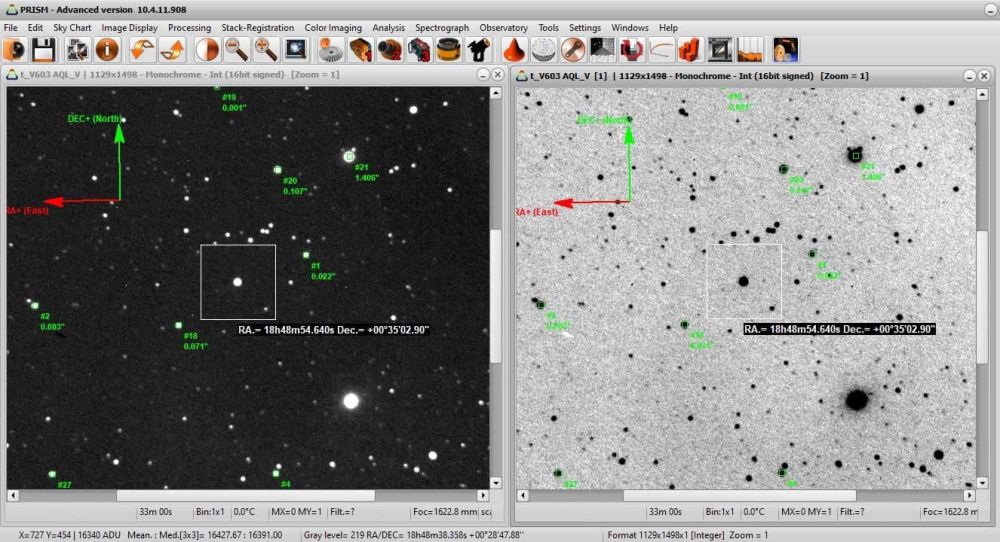Viewport: 1000px width, 542px height.
Task: Click the Undo arrow toolbar icon
Action: [x=142, y=49]
